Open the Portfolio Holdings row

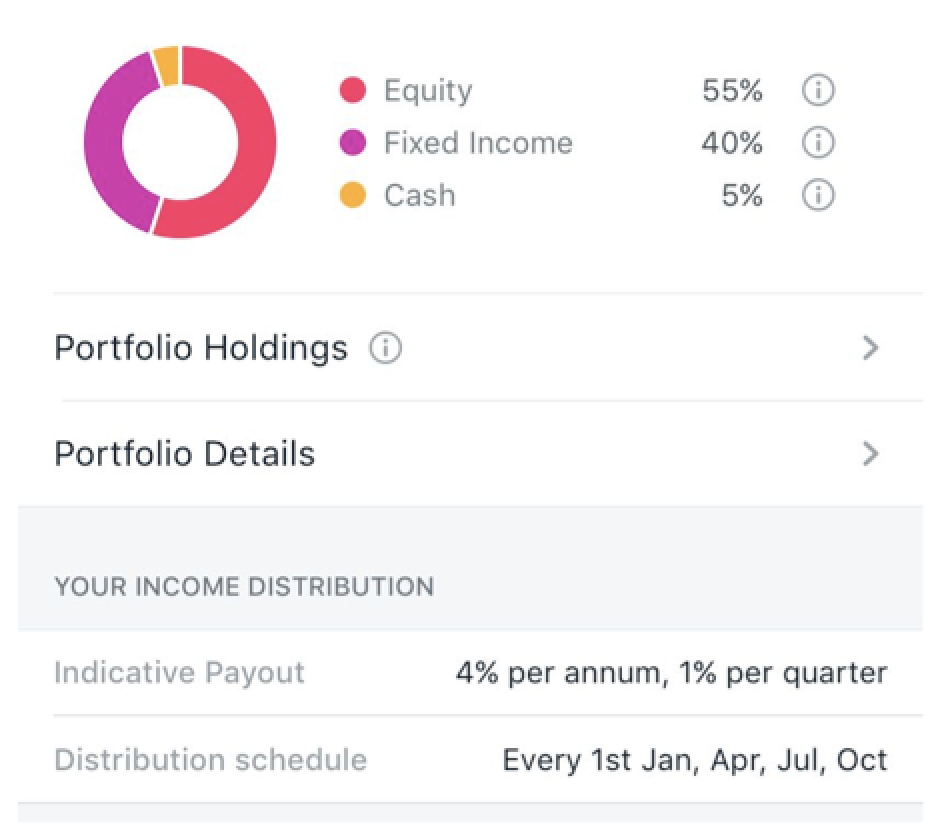click(x=471, y=348)
